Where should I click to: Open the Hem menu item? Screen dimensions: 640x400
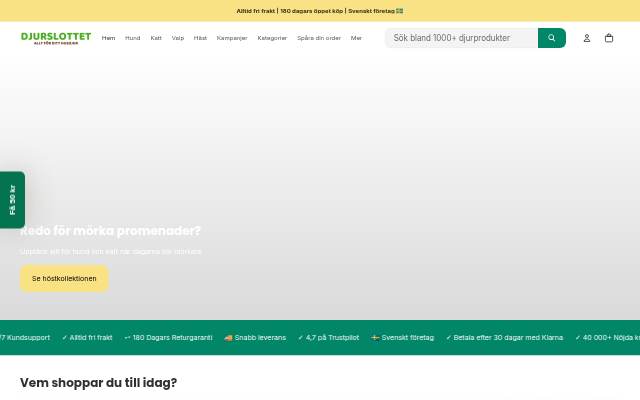109,38
